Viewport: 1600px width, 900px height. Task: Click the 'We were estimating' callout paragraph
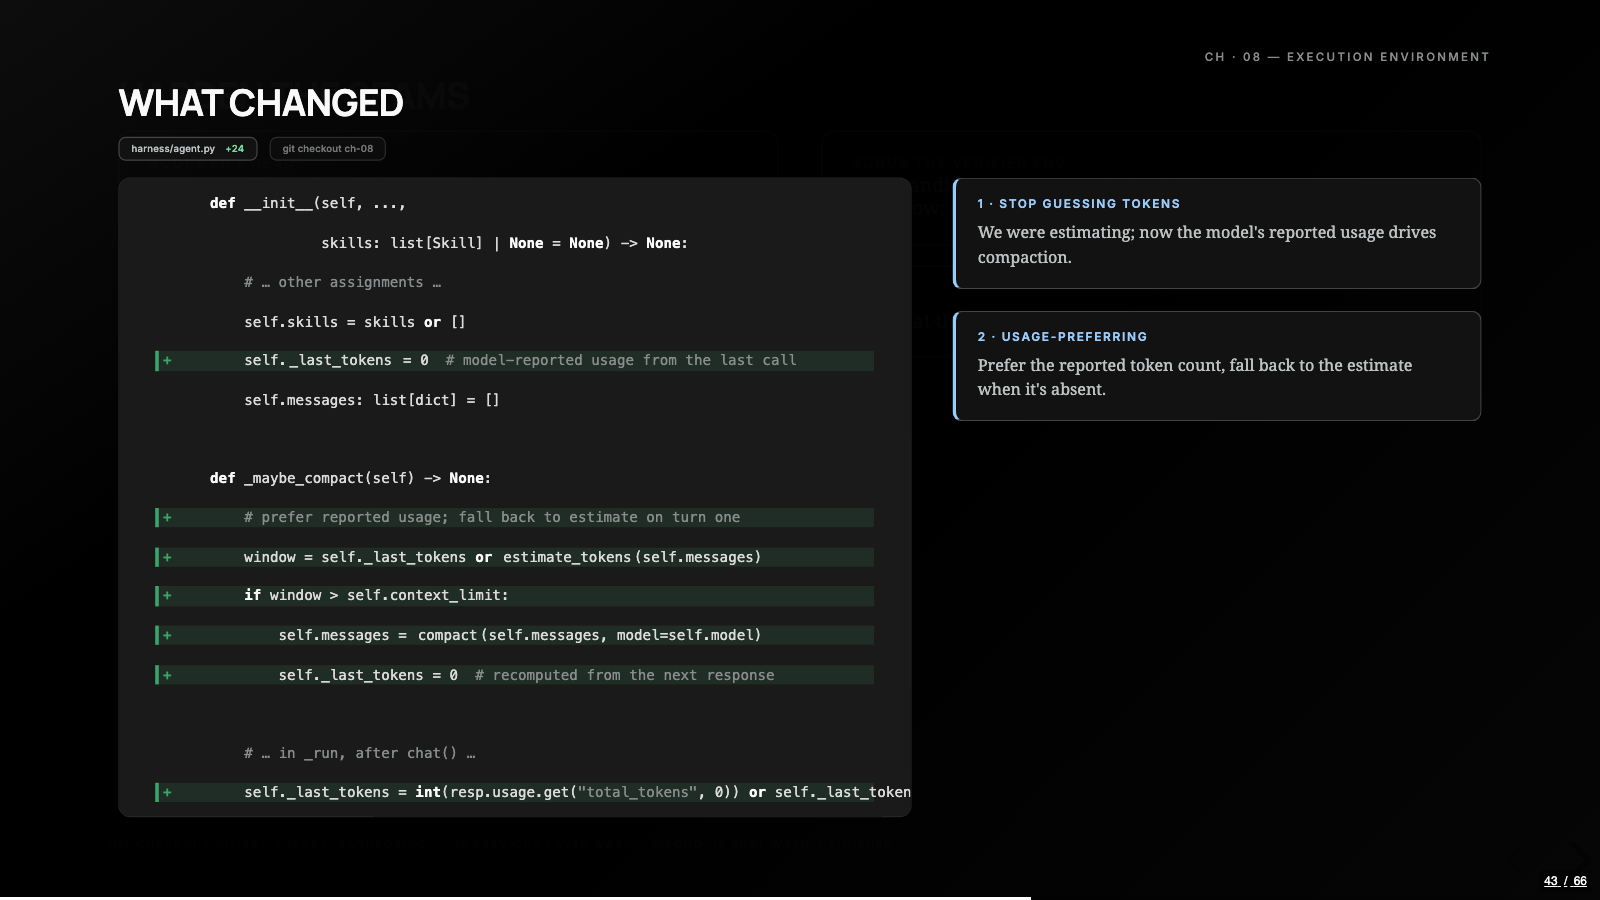click(1207, 245)
